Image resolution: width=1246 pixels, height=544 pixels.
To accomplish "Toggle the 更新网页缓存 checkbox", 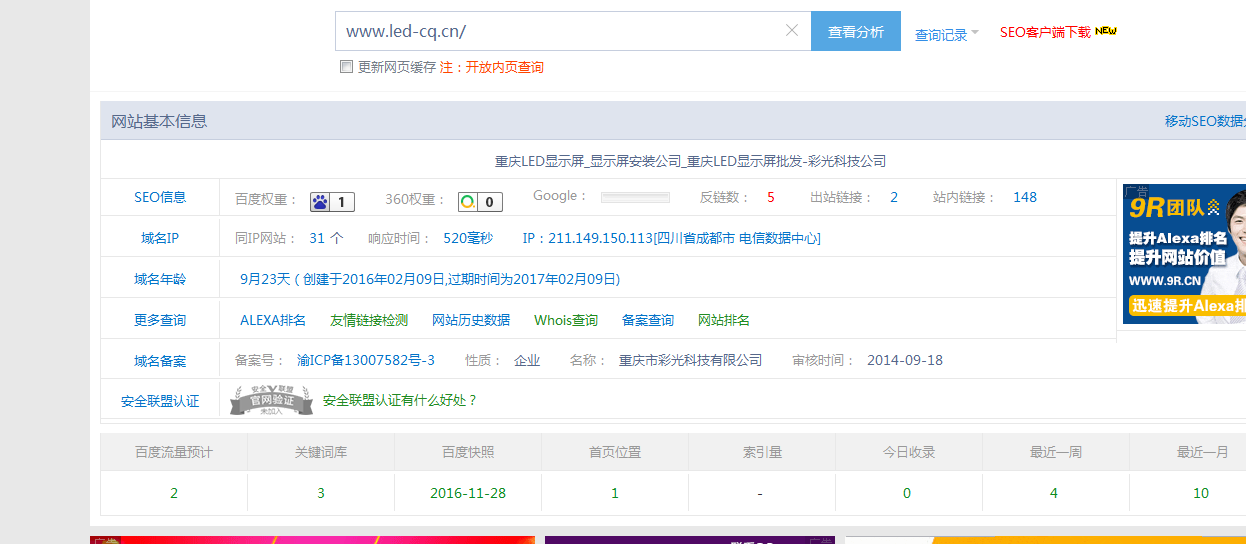I will [x=346, y=67].
